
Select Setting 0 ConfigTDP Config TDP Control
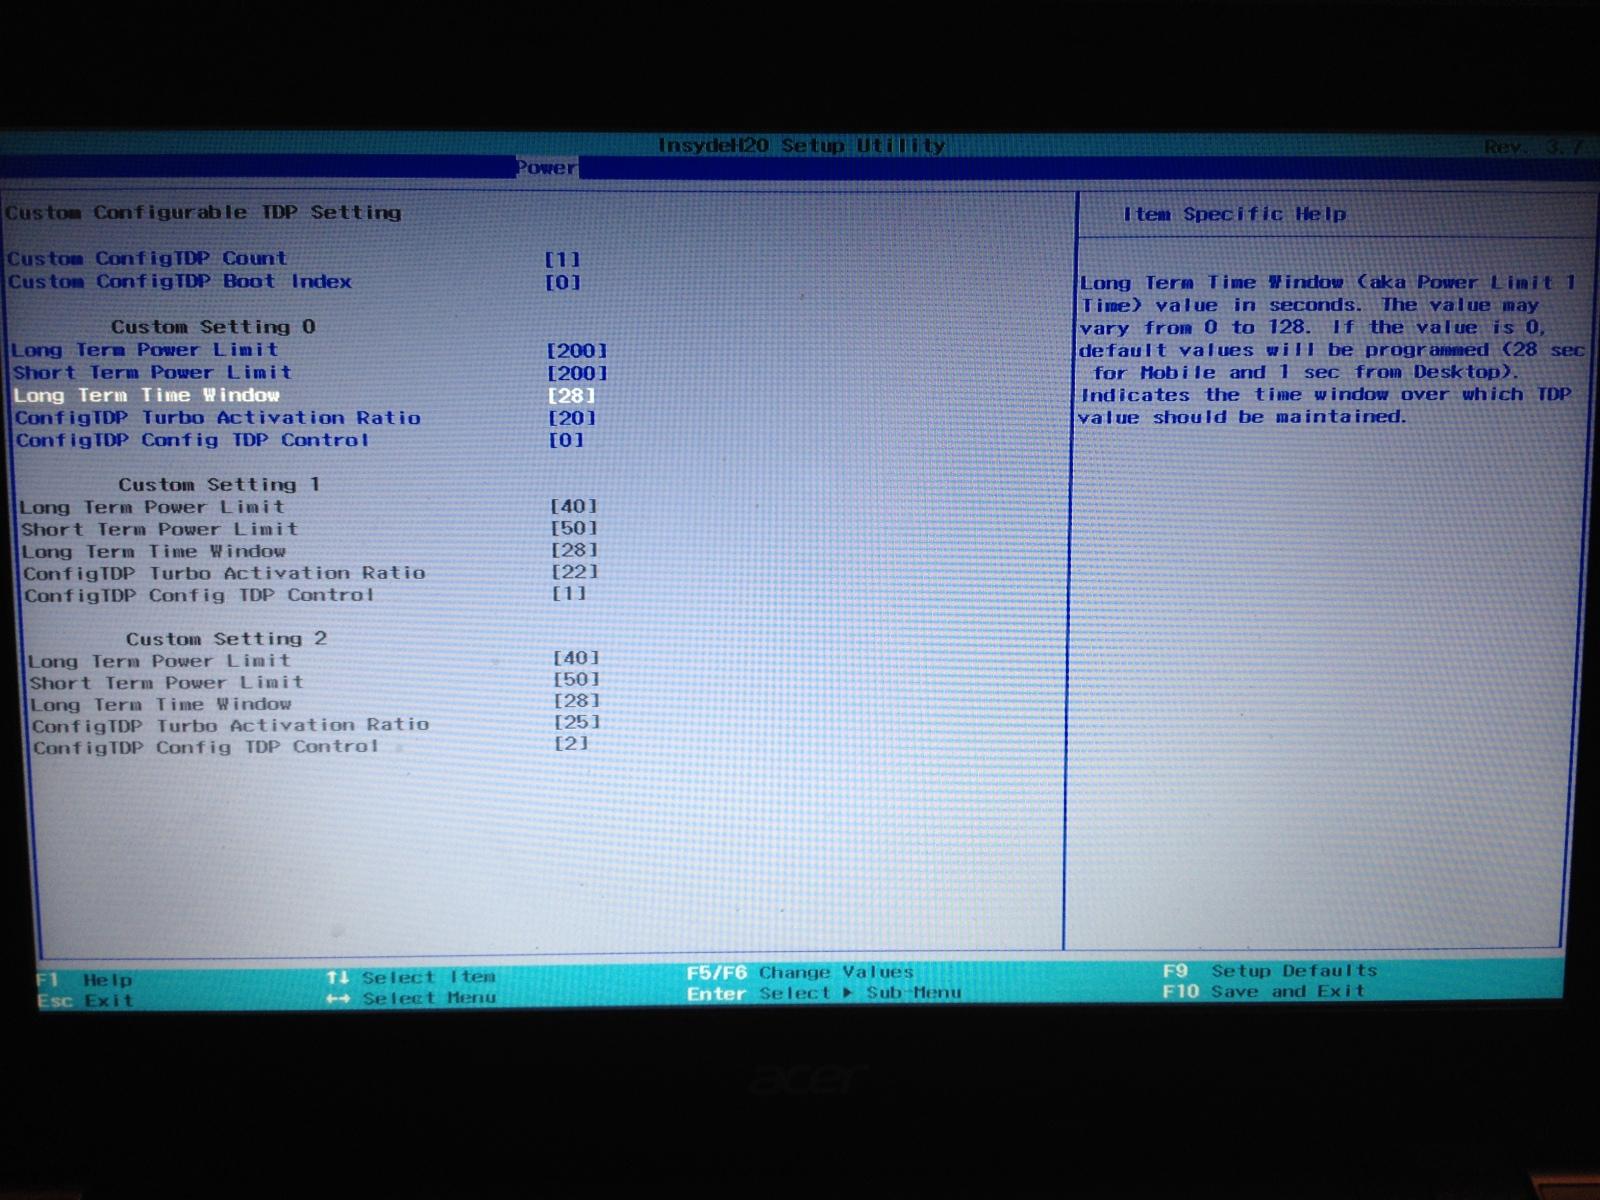pos(192,440)
